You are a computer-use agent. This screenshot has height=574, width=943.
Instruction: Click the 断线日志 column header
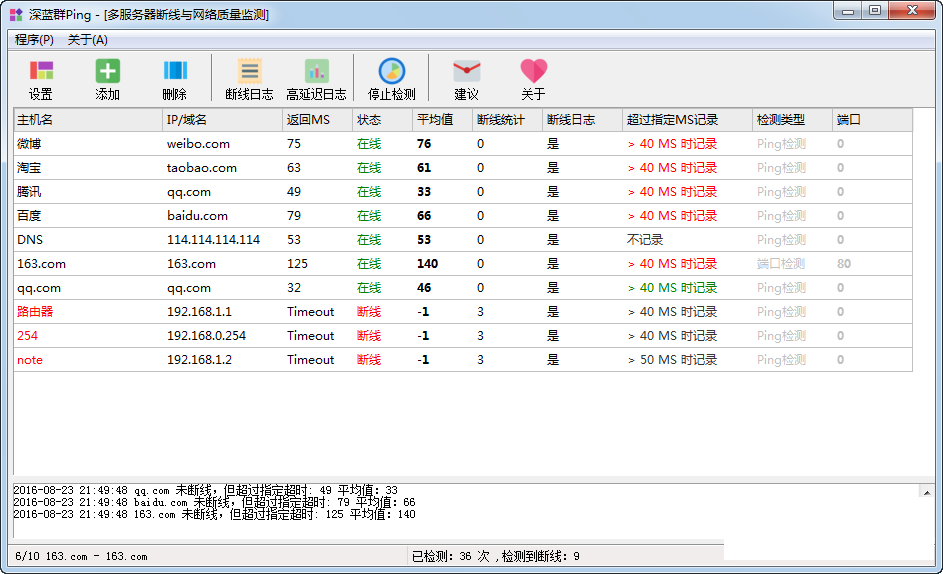click(583, 120)
